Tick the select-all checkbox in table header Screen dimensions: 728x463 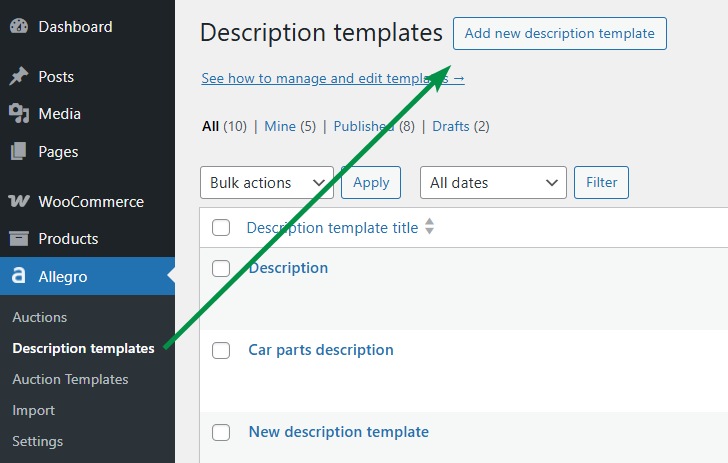point(221,228)
